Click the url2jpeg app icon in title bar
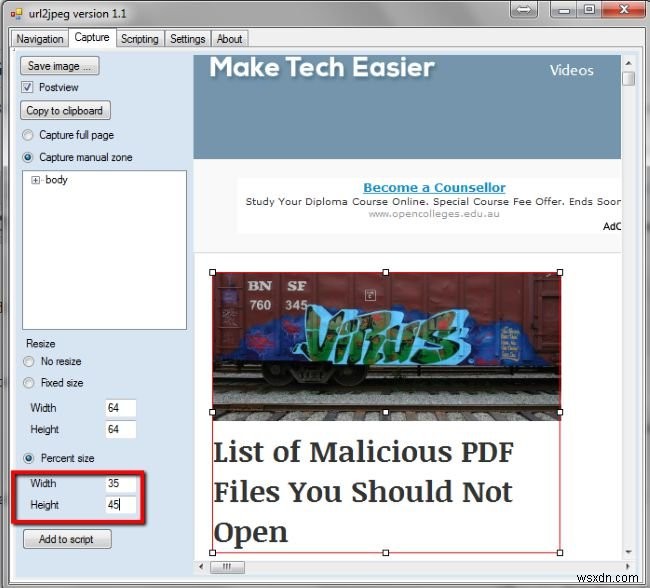The height and width of the screenshot is (588, 650). tap(16, 14)
